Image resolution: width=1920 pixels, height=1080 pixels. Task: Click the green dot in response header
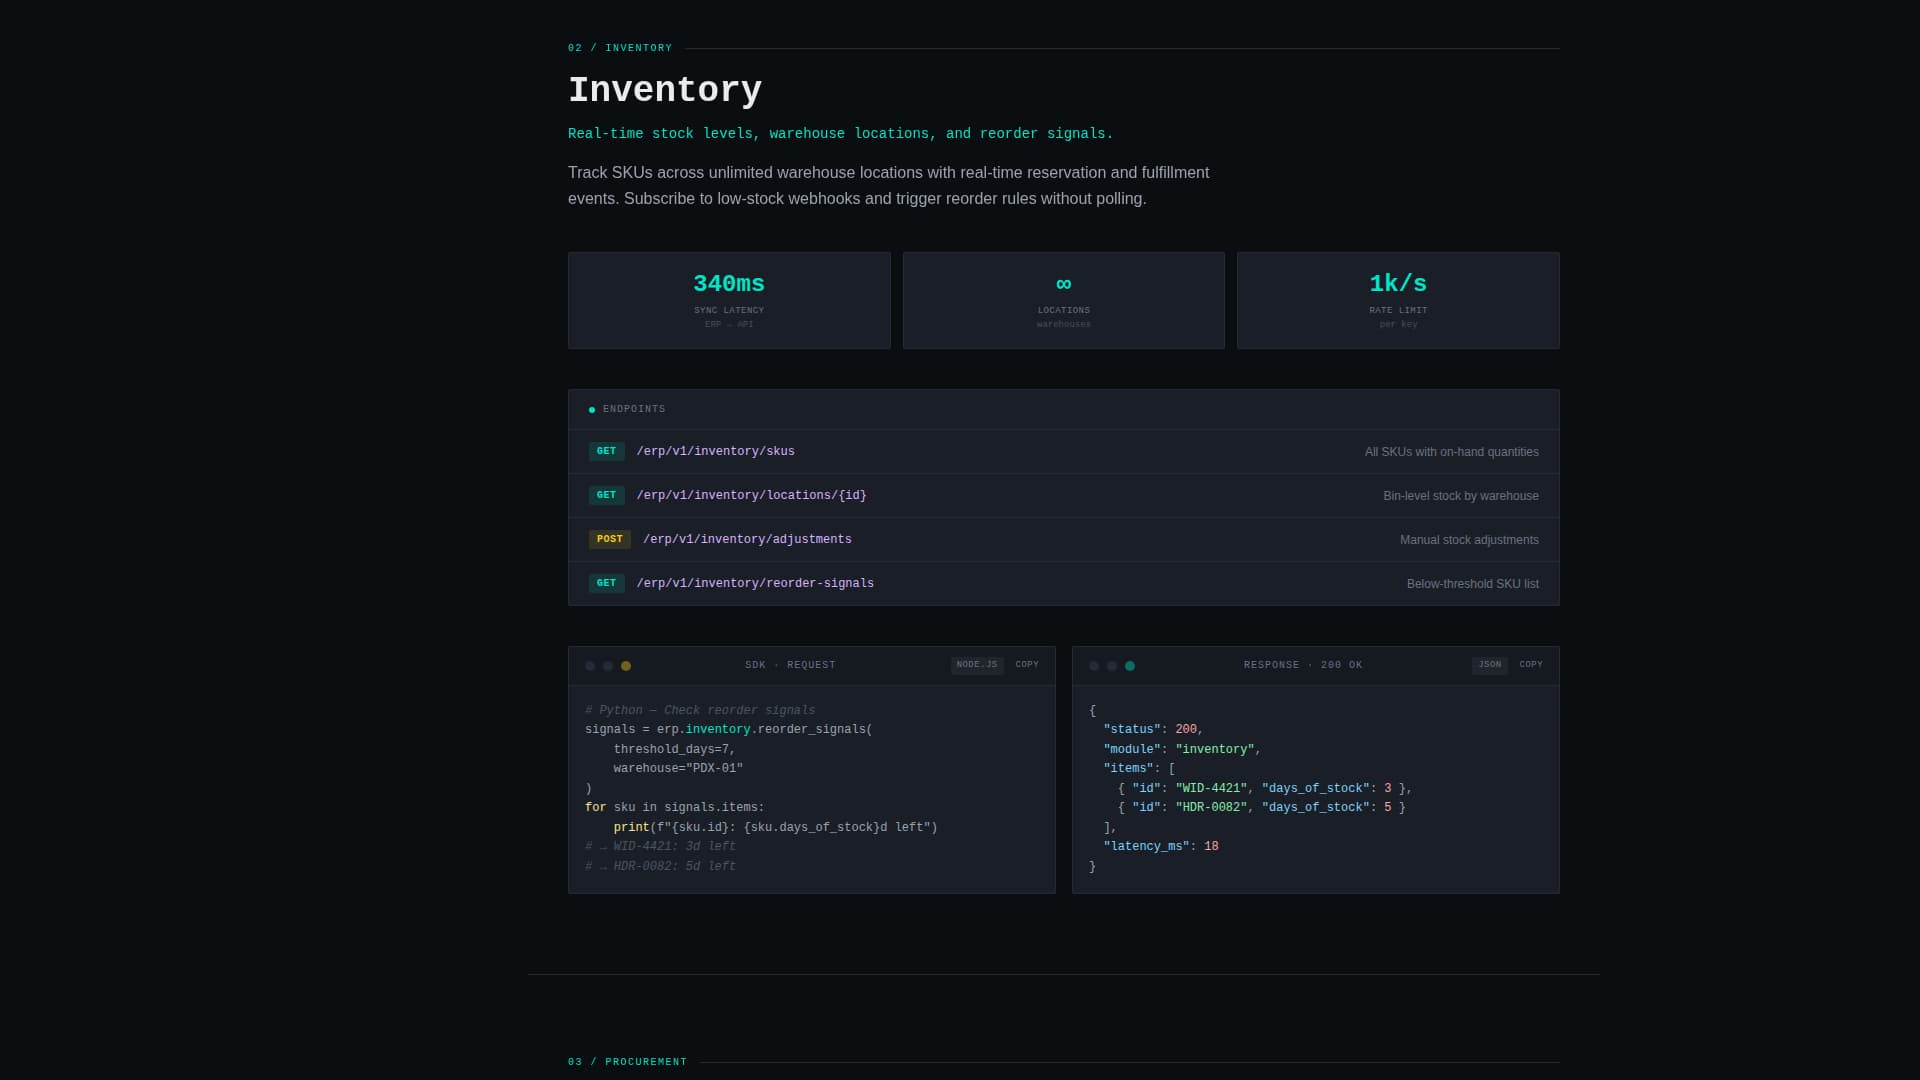tap(1130, 666)
